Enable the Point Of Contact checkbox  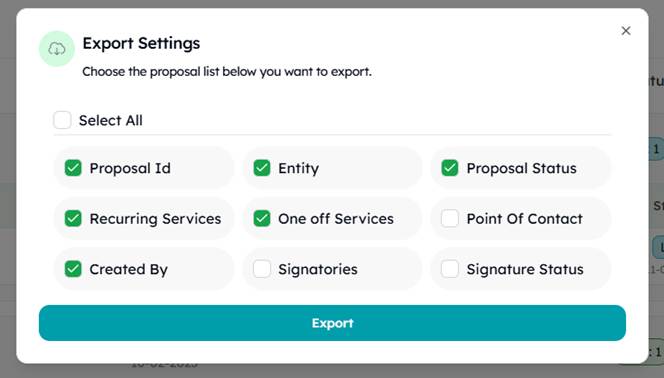(450, 218)
